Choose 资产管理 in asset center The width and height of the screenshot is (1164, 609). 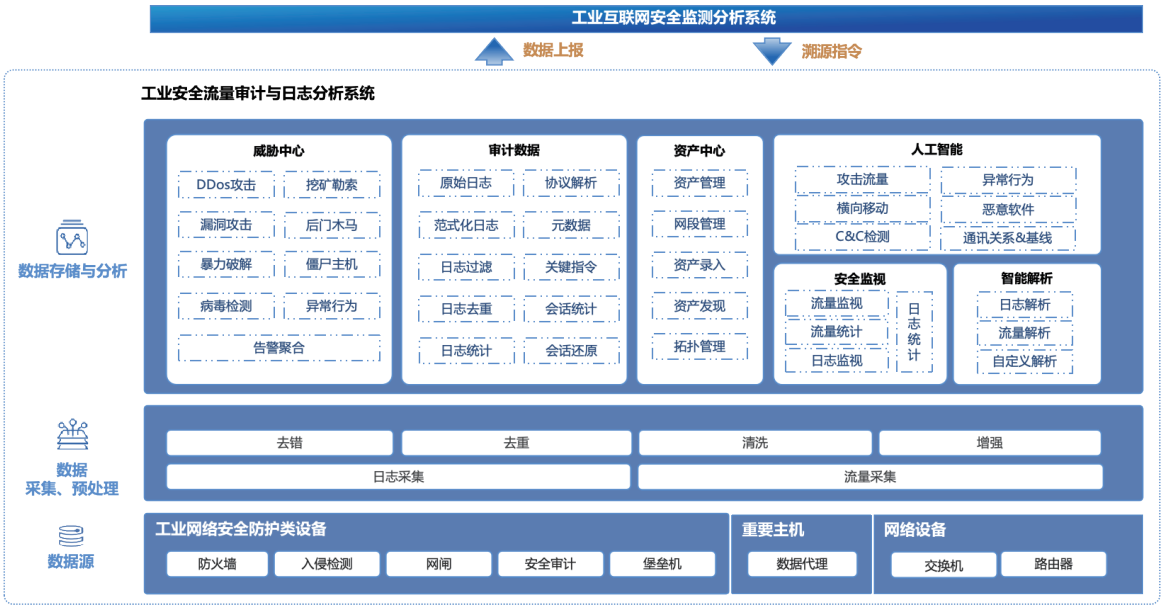click(x=699, y=183)
